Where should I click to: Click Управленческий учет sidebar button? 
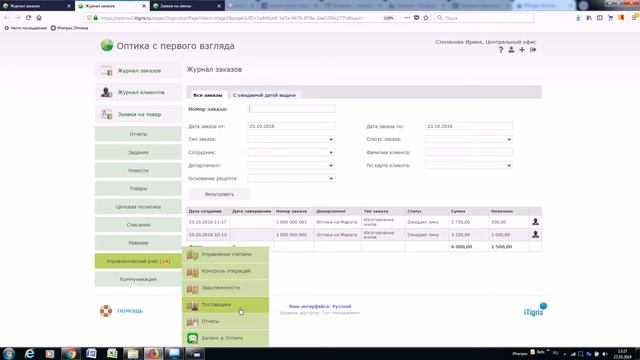pos(138,261)
